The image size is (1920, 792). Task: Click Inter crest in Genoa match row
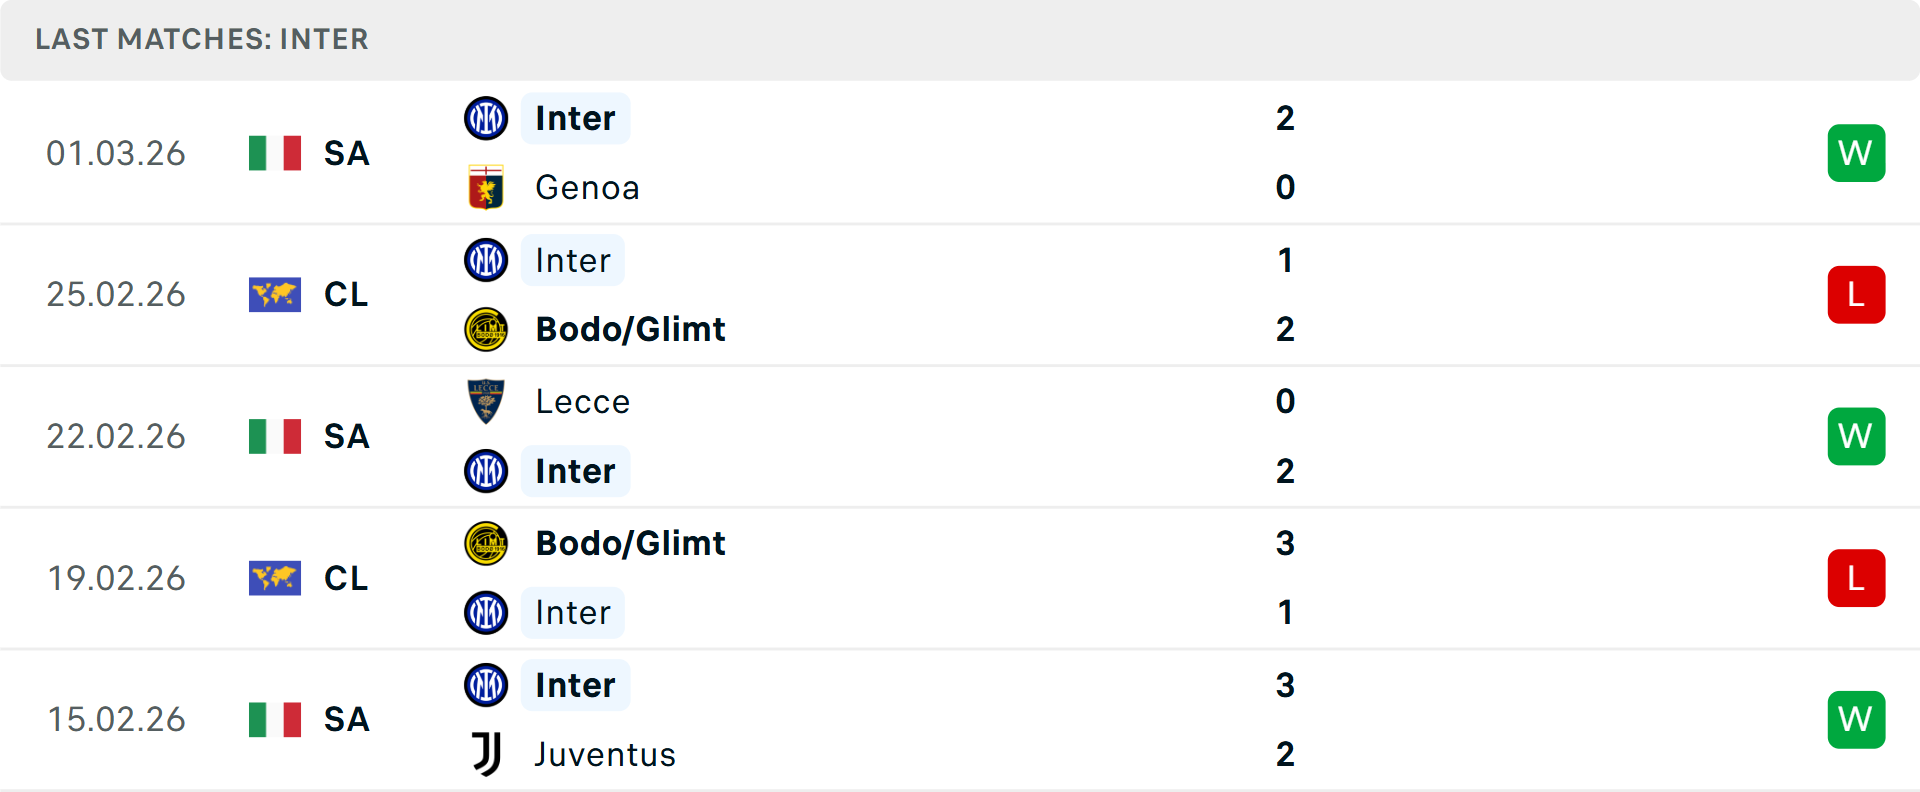coord(486,118)
